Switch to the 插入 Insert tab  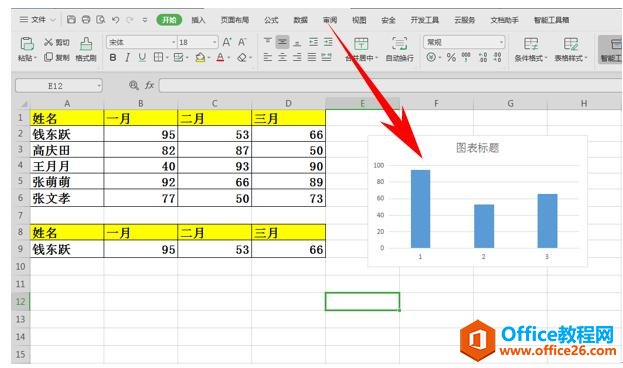[x=198, y=19]
